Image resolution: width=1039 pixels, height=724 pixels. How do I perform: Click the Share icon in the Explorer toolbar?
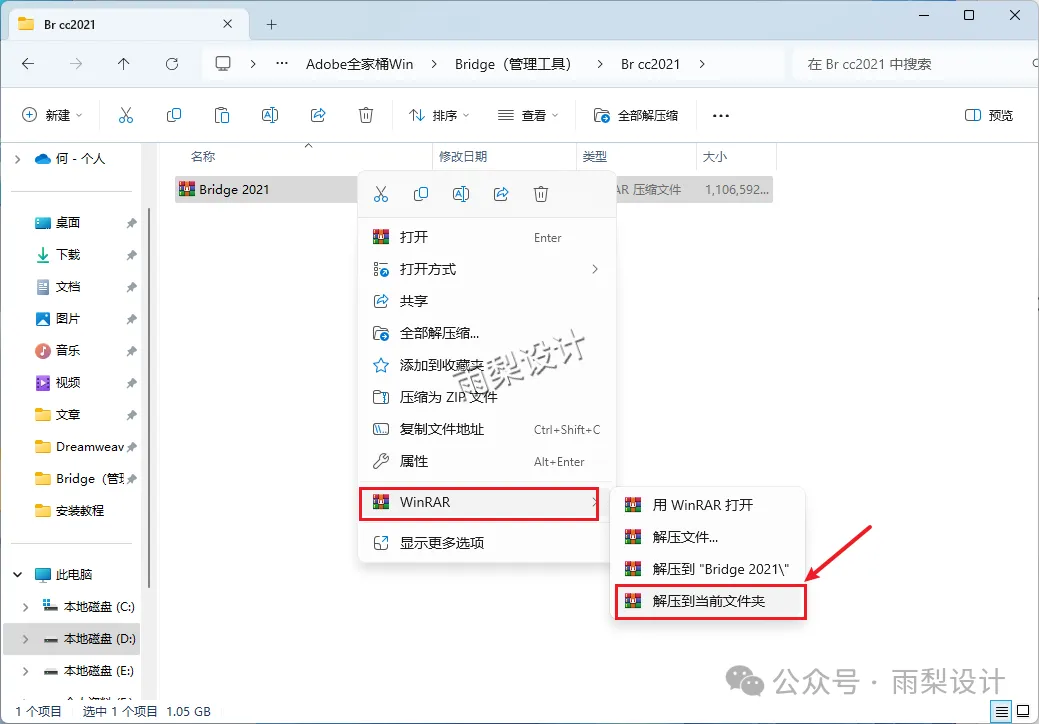[318, 115]
